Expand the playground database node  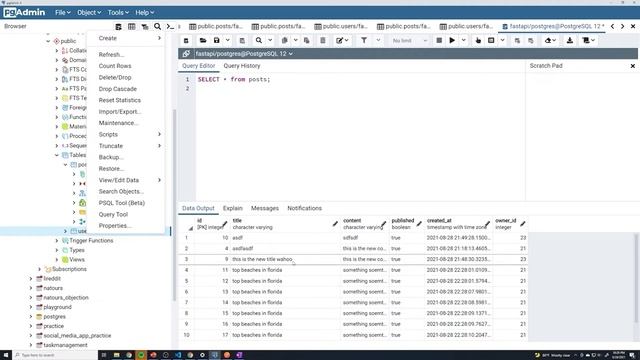pos(31,307)
